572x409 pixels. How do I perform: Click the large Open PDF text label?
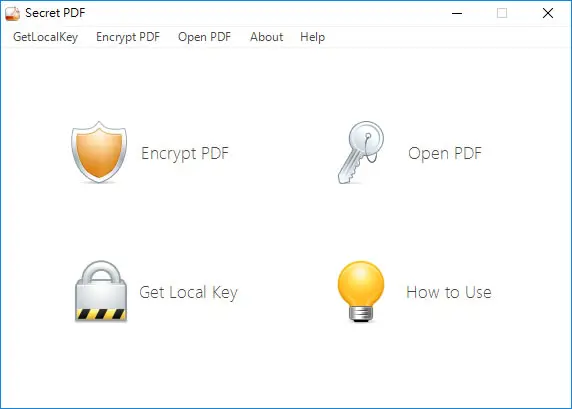pos(445,153)
